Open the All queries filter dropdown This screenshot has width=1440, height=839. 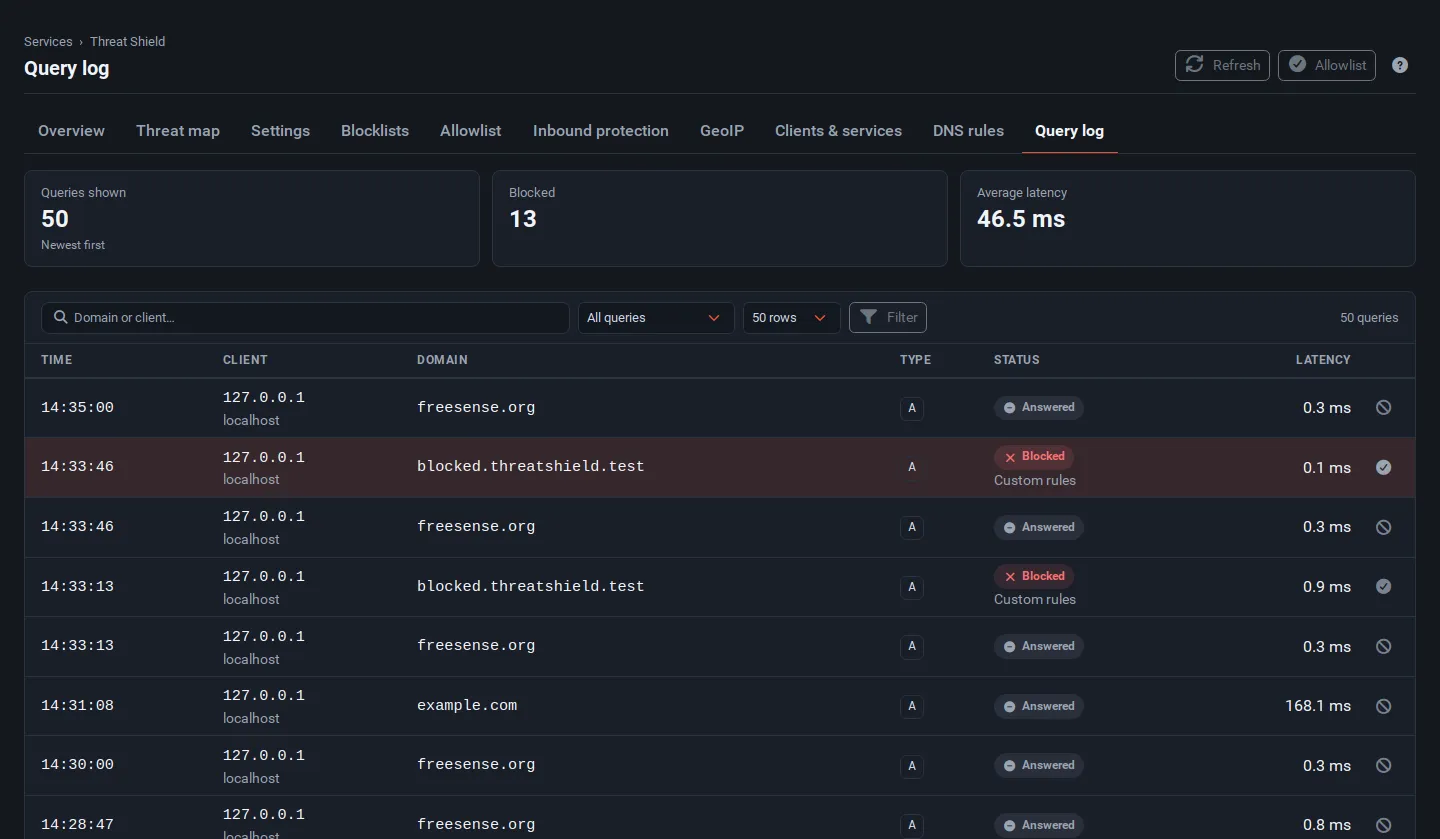coord(656,318)
